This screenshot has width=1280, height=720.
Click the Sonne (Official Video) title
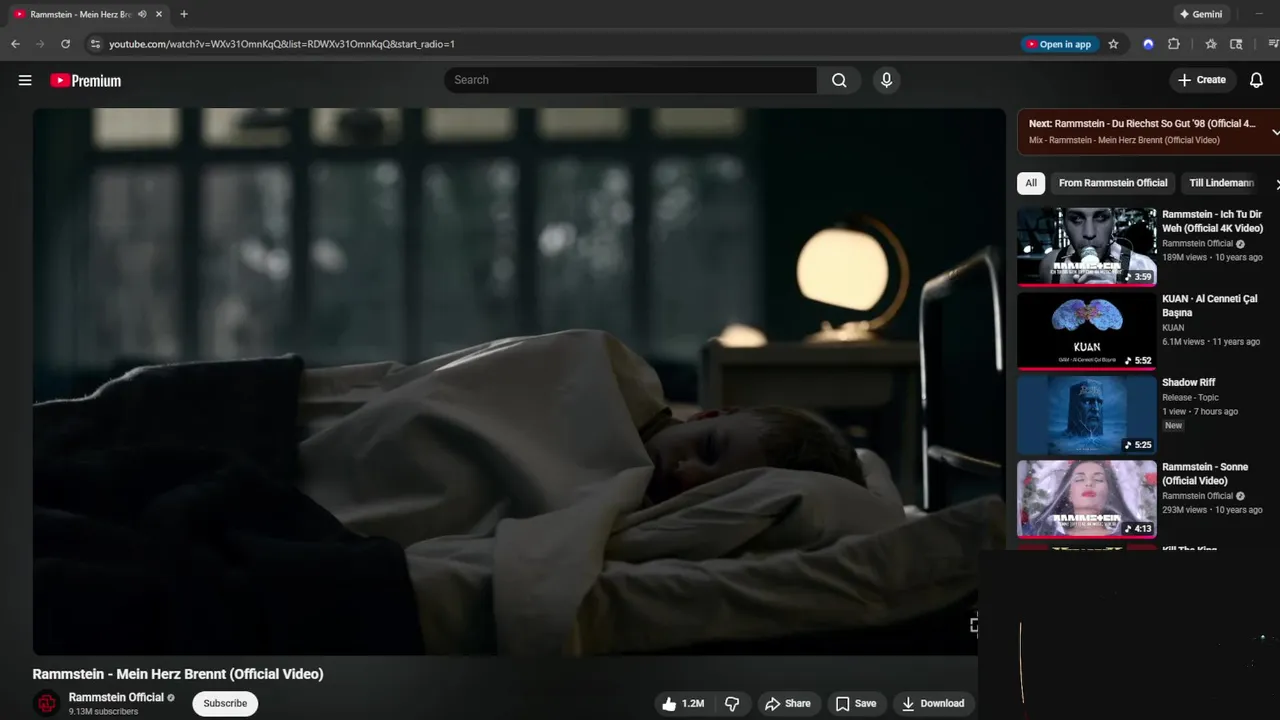[x=1205, y=474]
